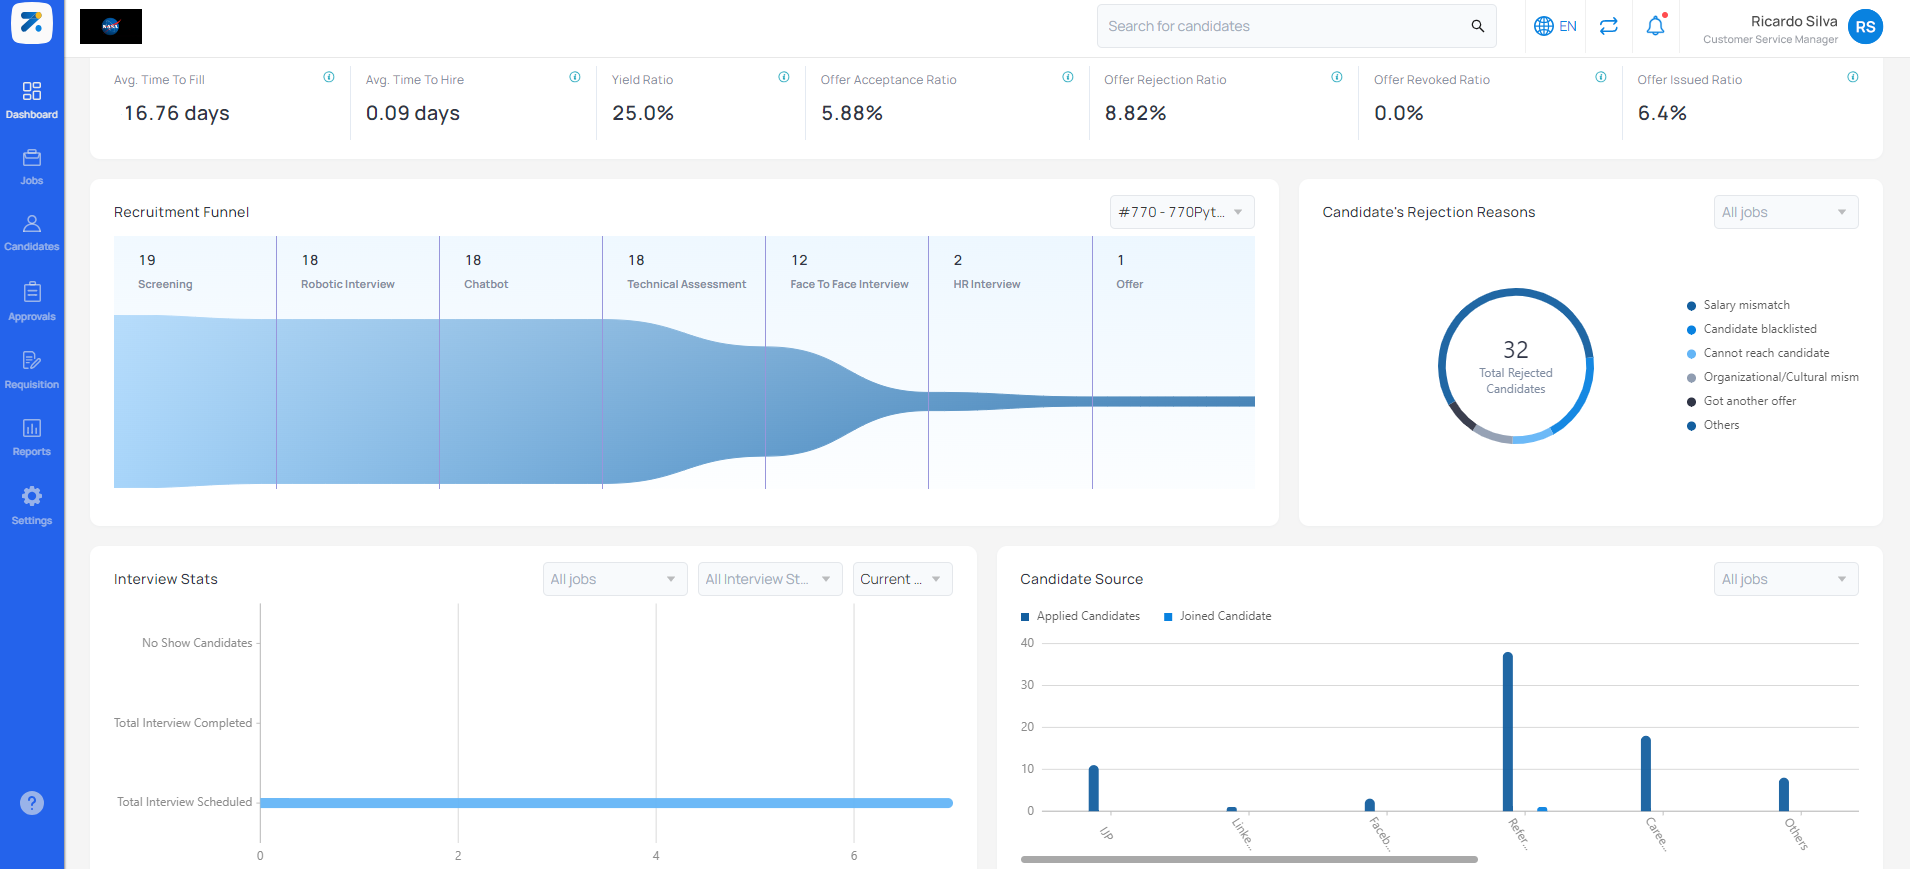Open the RS user avatar

click(1865, 27)
